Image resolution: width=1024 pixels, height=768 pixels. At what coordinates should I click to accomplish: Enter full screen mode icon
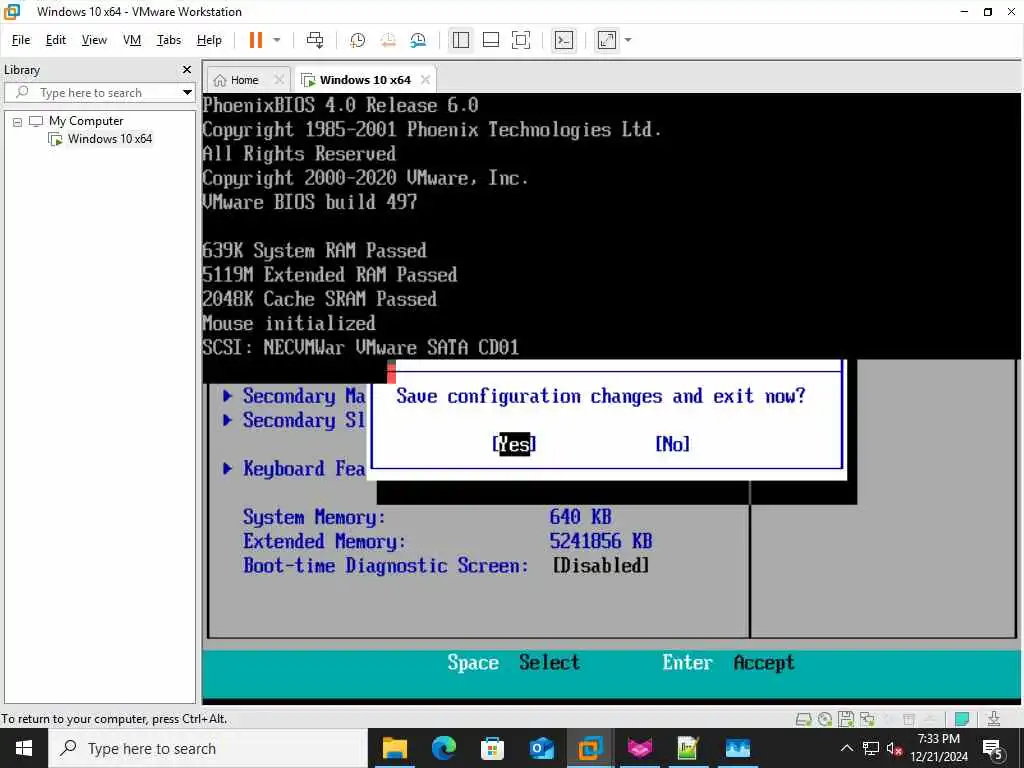[520, 40]
